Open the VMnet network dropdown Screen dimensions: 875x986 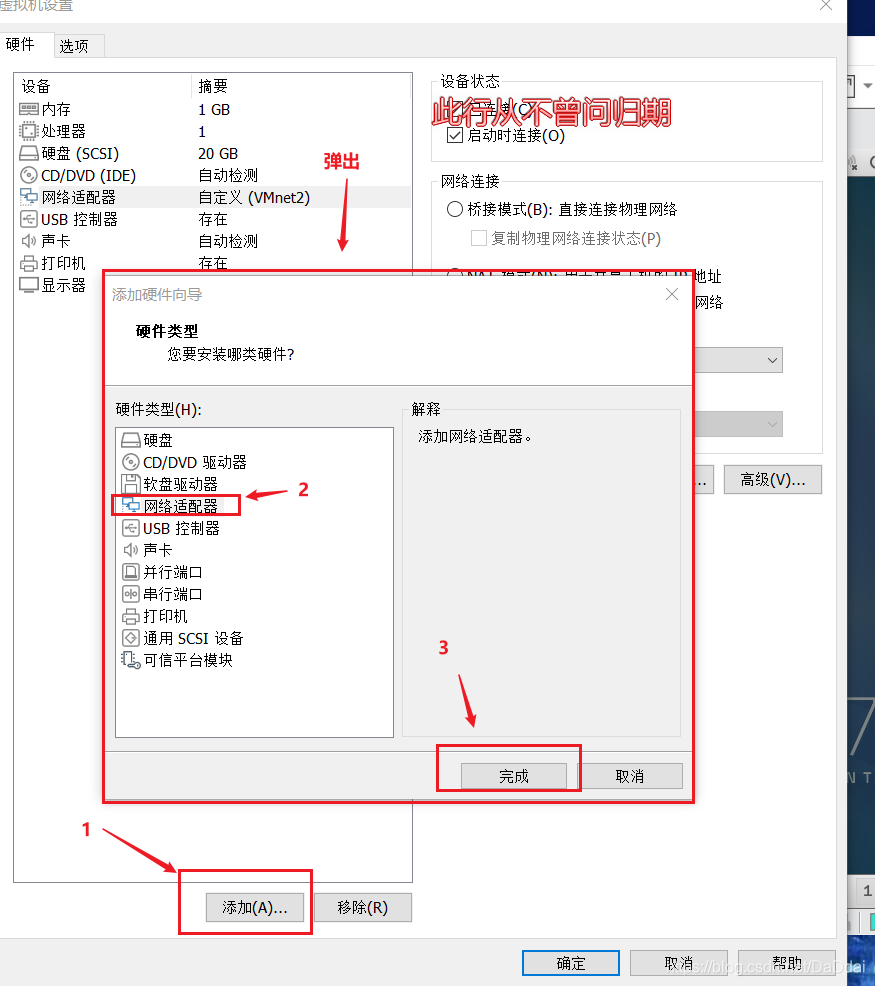[770, 359]
